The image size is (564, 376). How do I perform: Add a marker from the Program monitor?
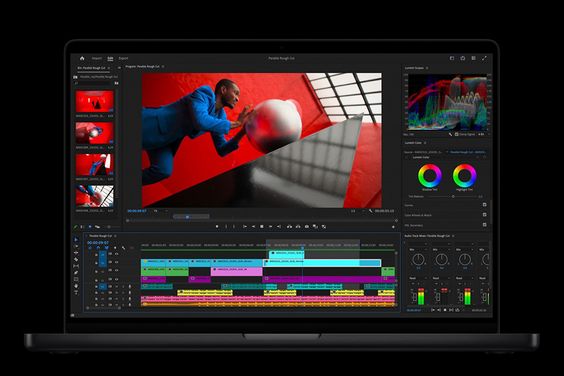coord(217,226)
